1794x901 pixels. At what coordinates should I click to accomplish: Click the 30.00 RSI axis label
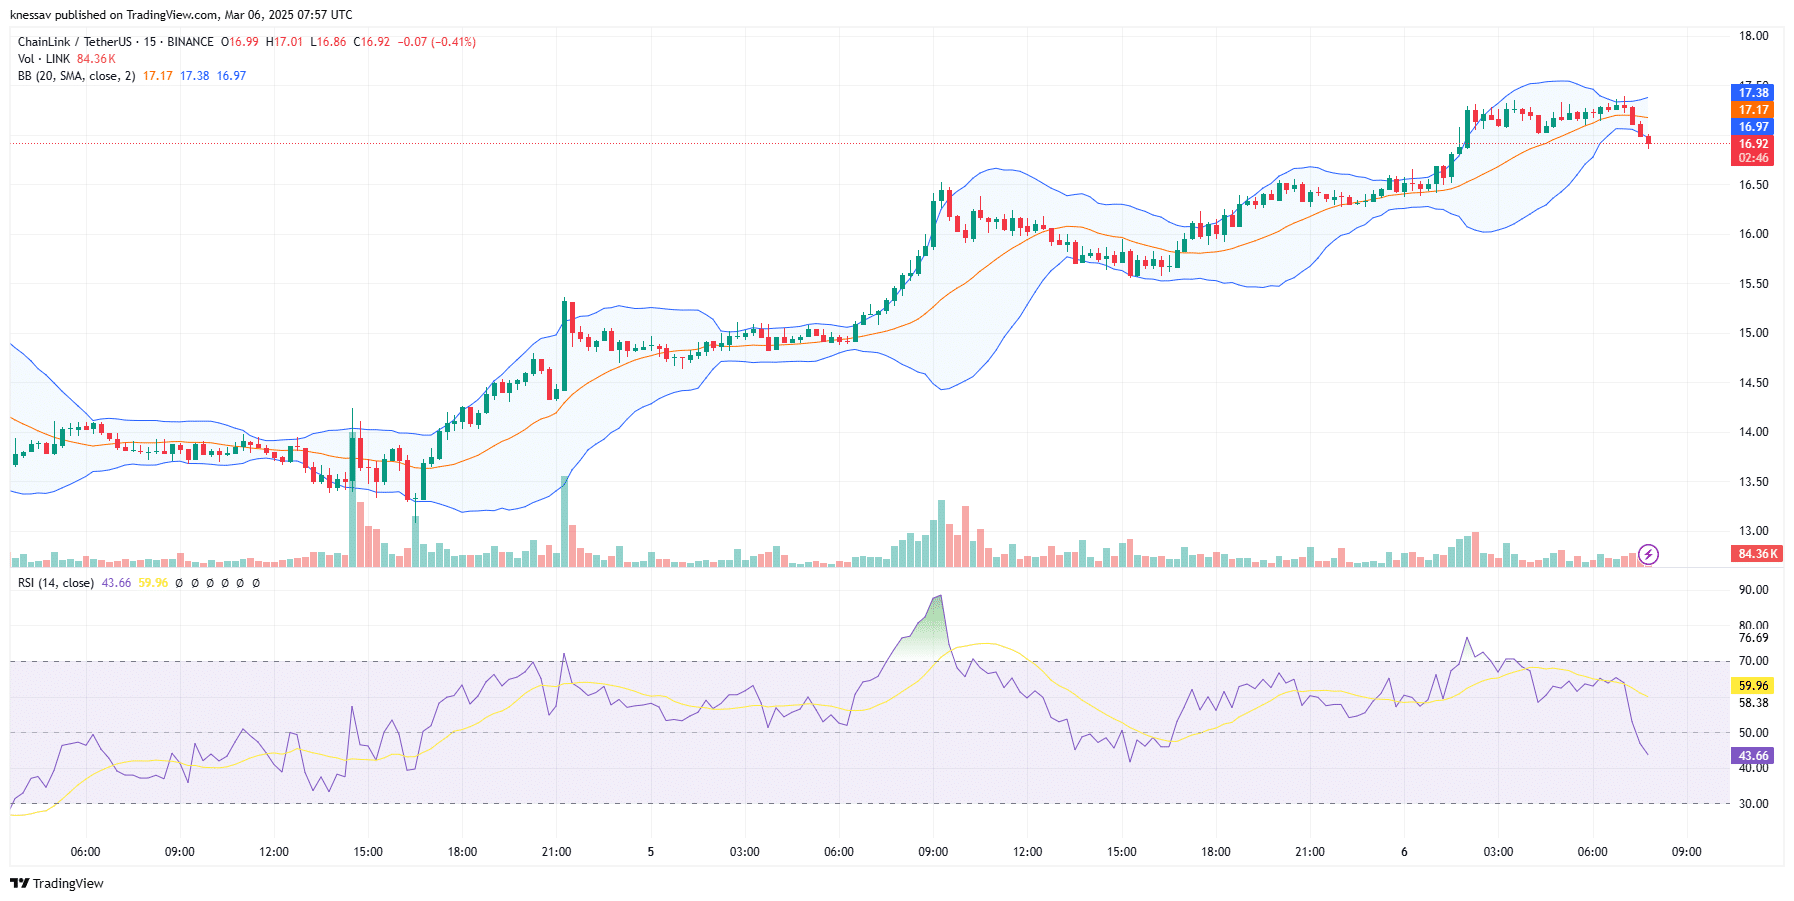[x=1753, y=804]
